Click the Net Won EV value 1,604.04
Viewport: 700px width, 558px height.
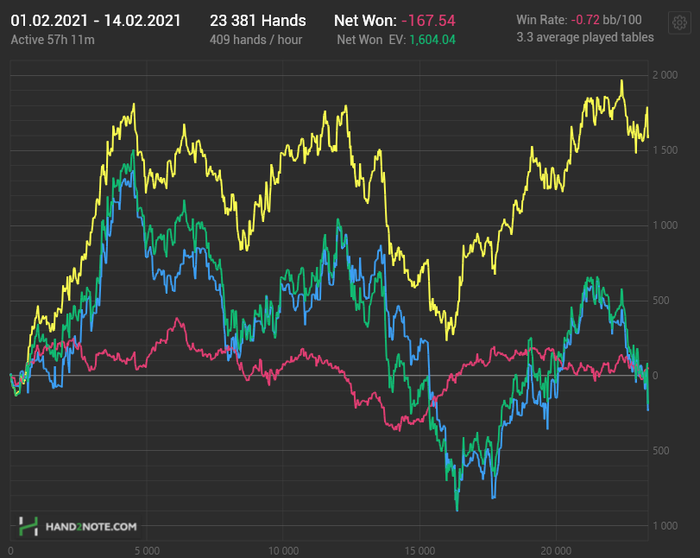432,40
